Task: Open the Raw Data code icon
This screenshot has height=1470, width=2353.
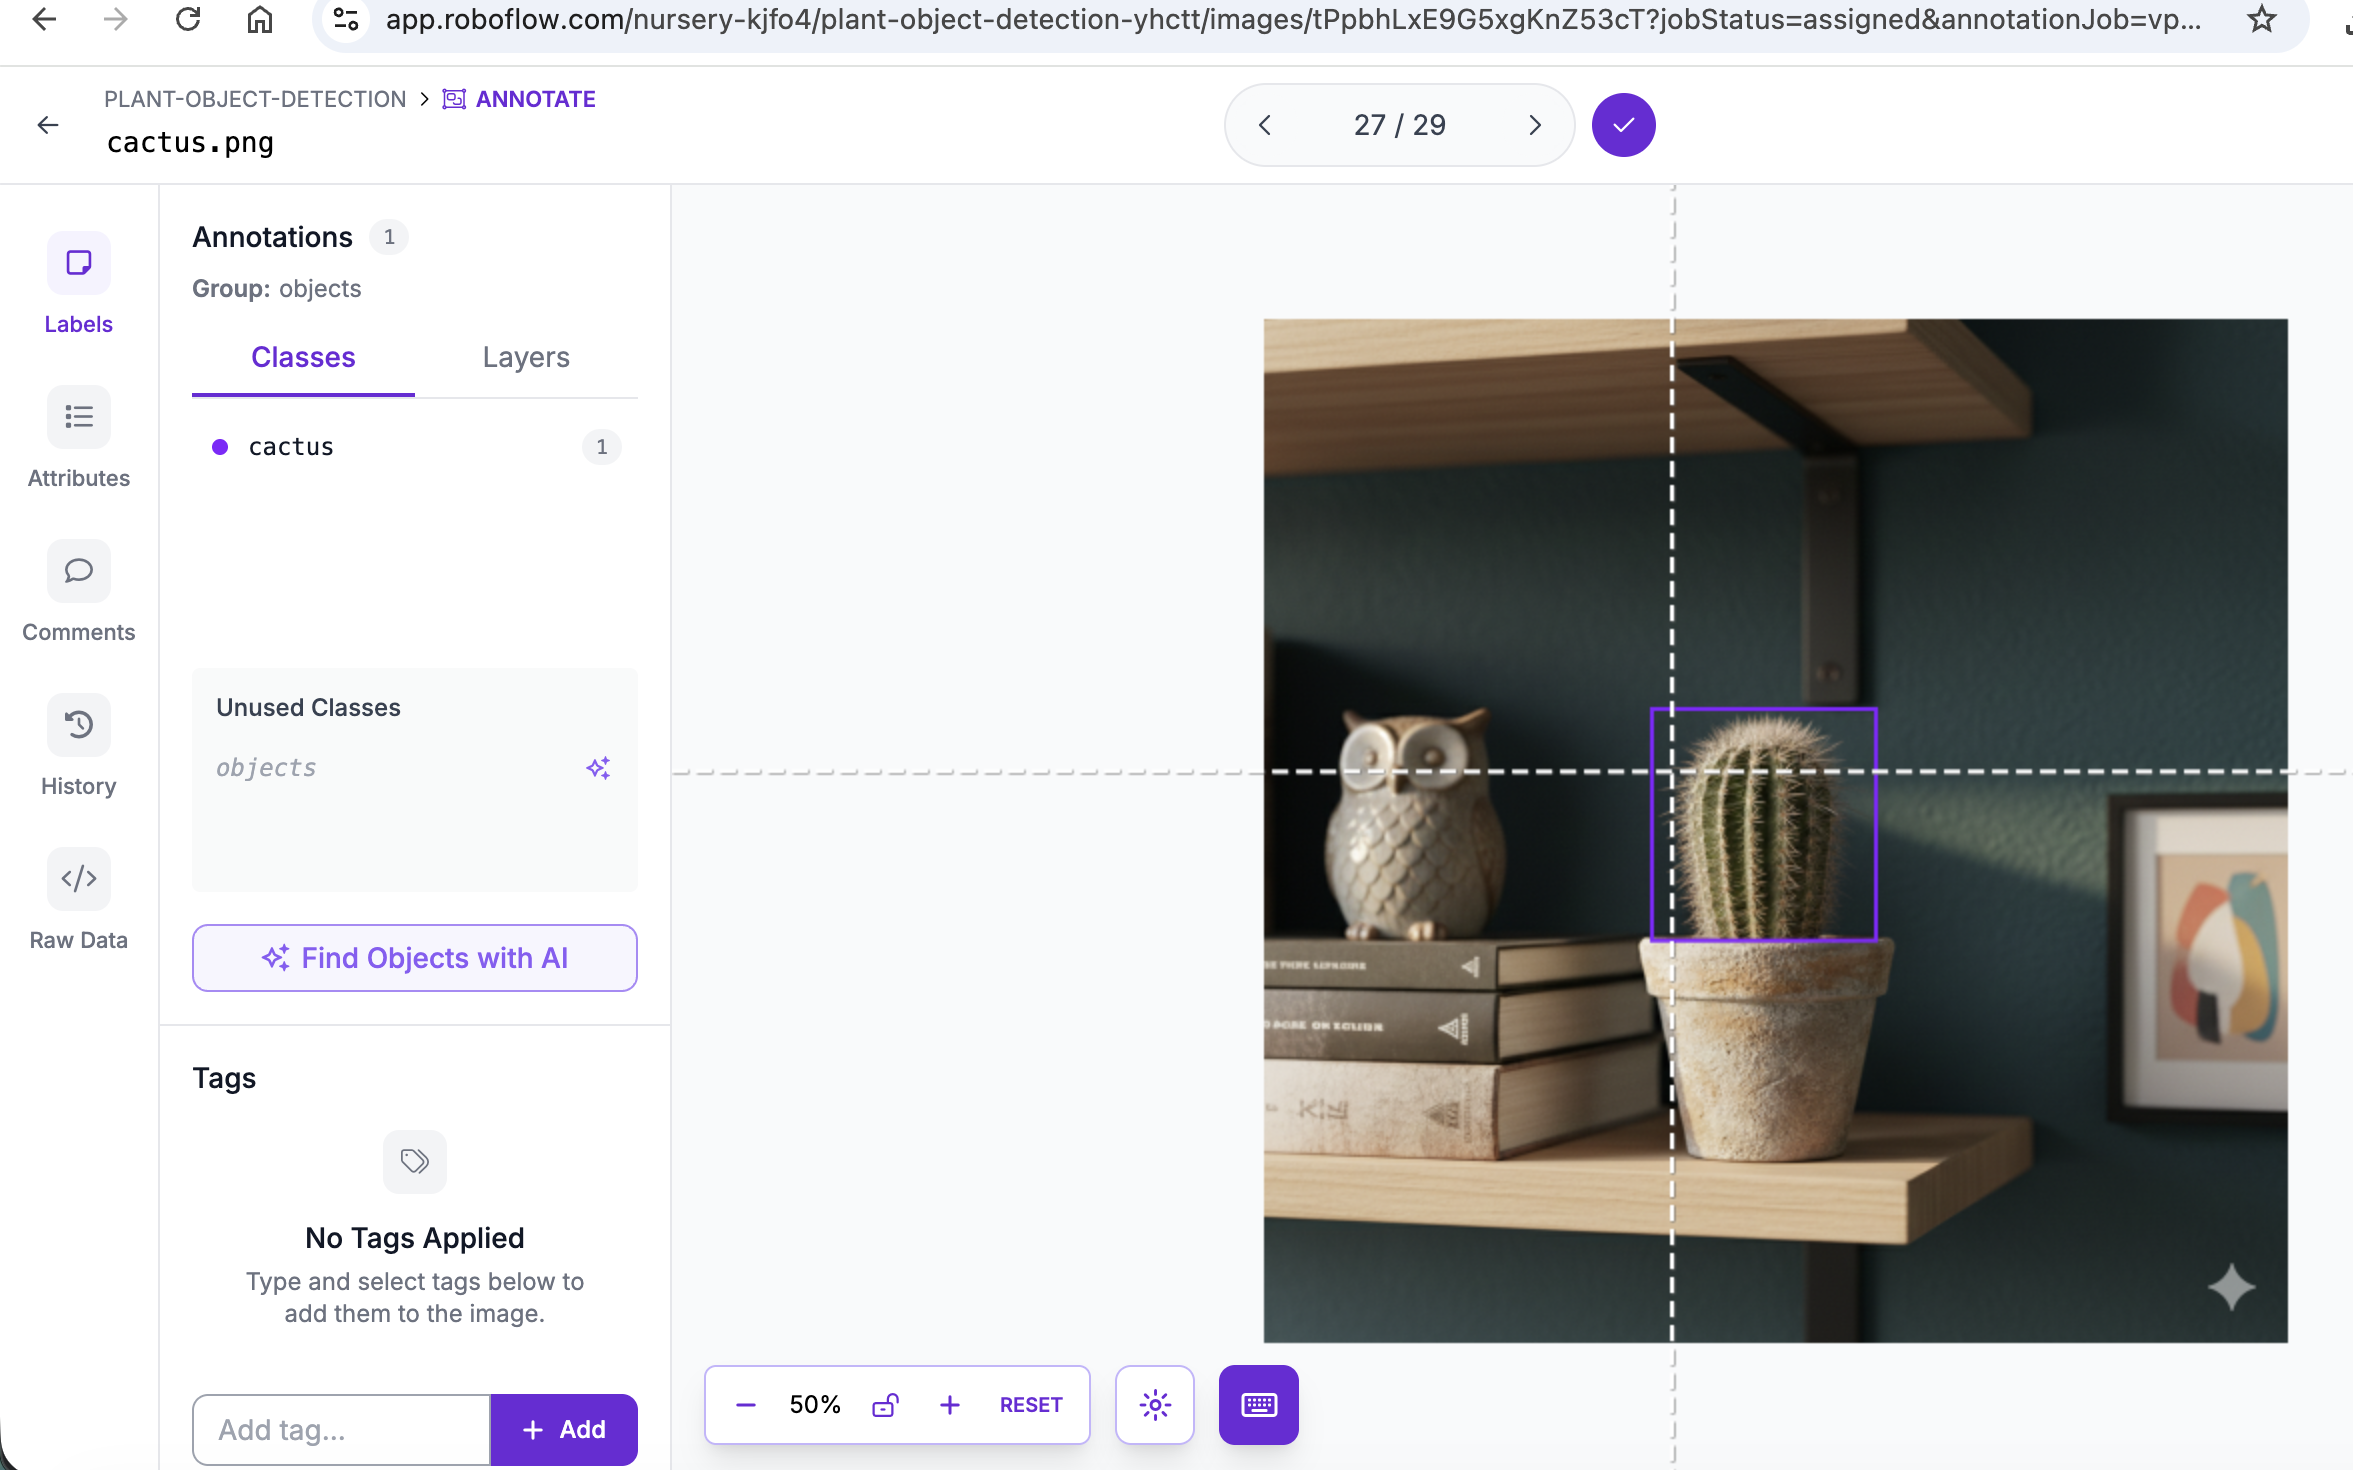Action: point(78,879)
